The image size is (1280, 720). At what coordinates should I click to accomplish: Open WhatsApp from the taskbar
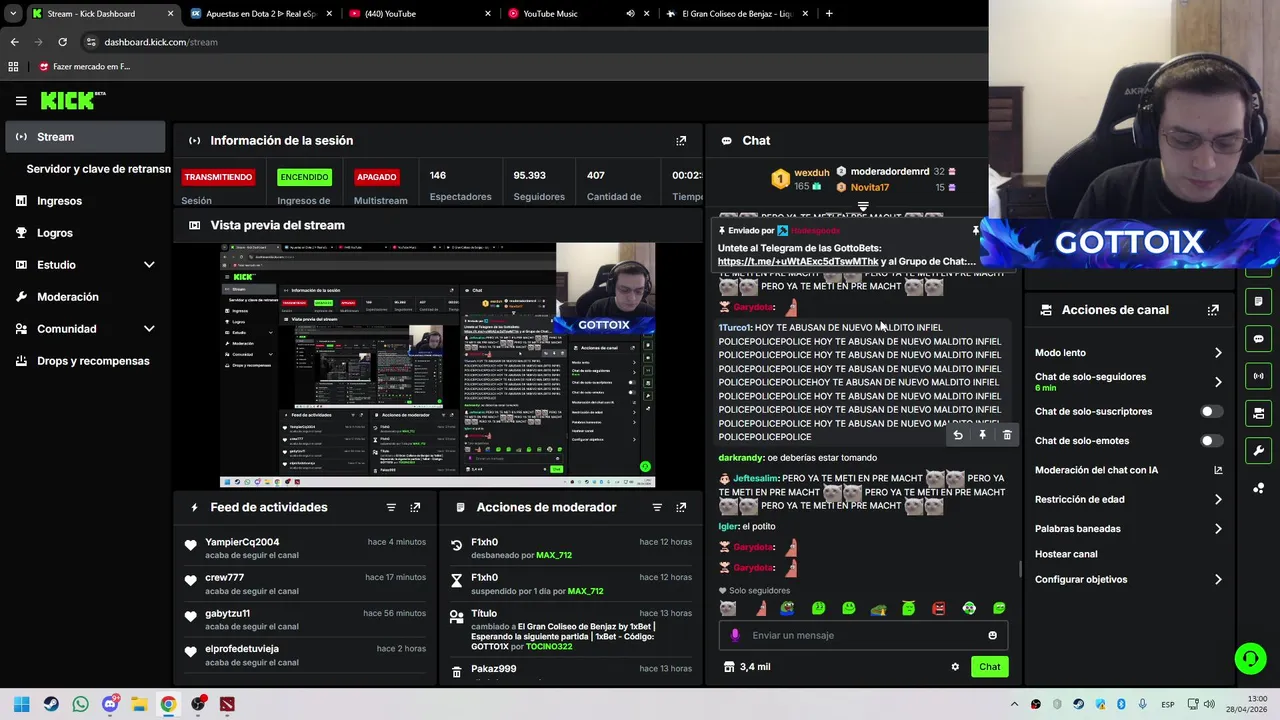pyautogui.click(x=80, y=704)
